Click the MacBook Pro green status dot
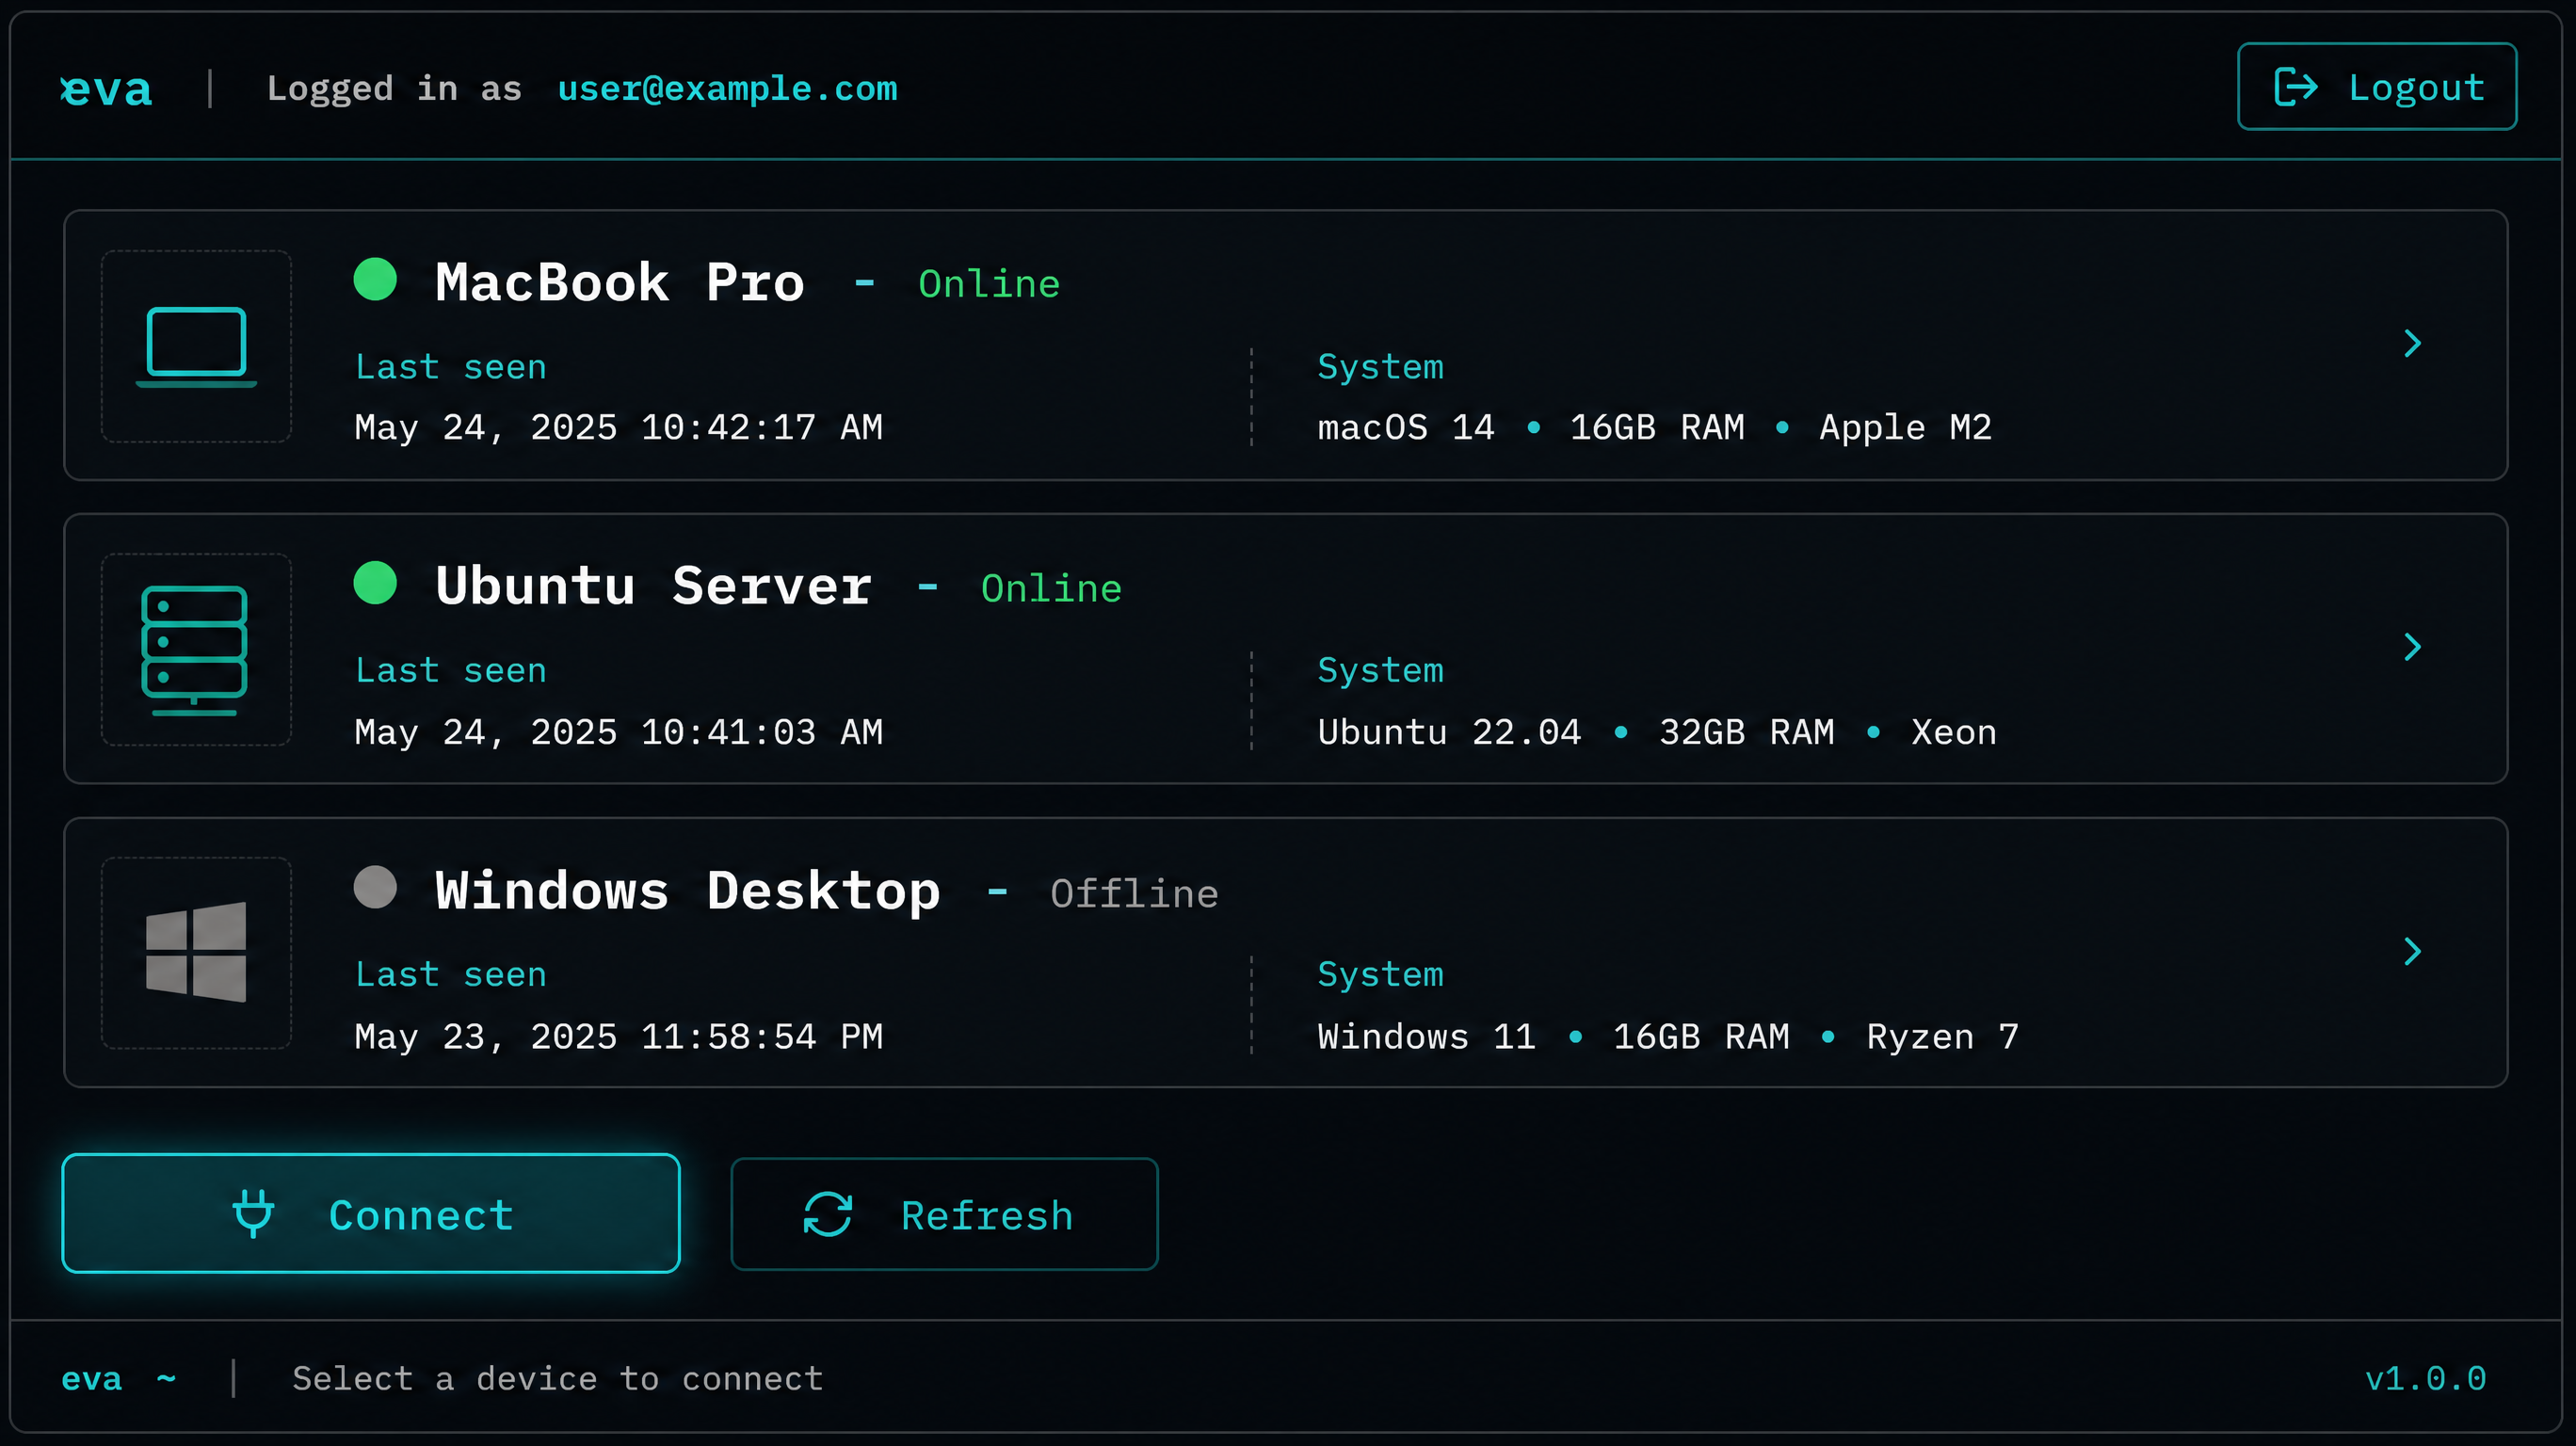The width and height of the screenshot is (2576, 1446). 376,279
